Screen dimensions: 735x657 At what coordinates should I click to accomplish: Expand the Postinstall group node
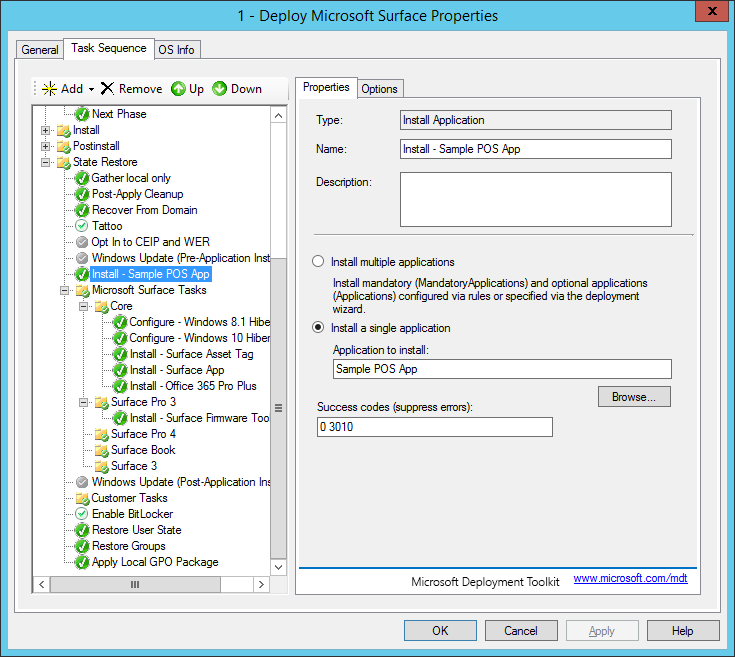(46, 146)
